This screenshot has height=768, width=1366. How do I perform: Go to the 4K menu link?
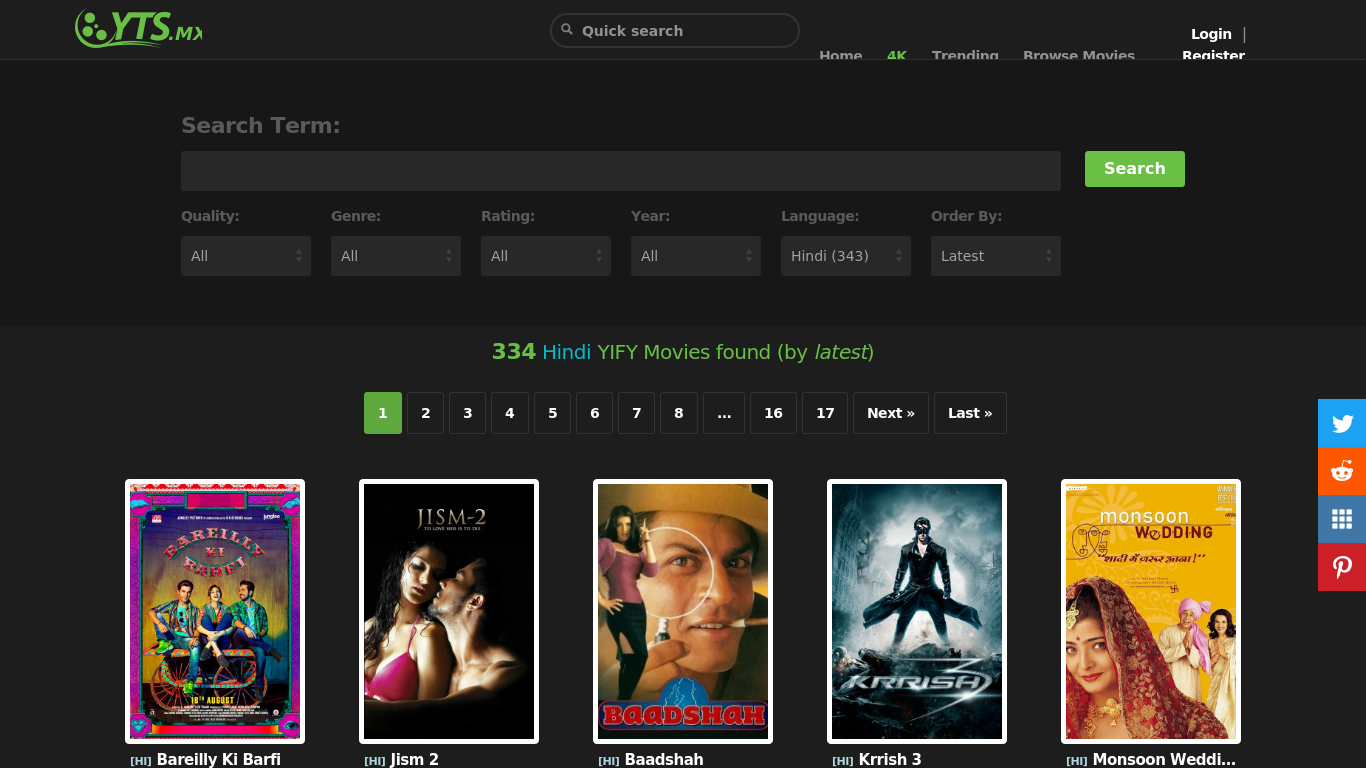(896, 55)
